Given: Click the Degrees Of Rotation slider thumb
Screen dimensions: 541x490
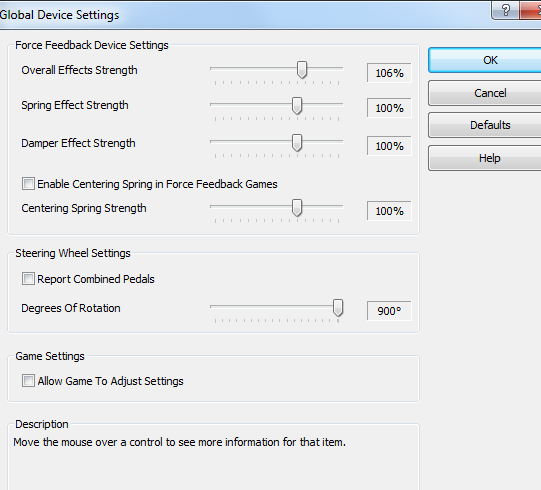Looking at the screenshot, I should click(338, 308).
